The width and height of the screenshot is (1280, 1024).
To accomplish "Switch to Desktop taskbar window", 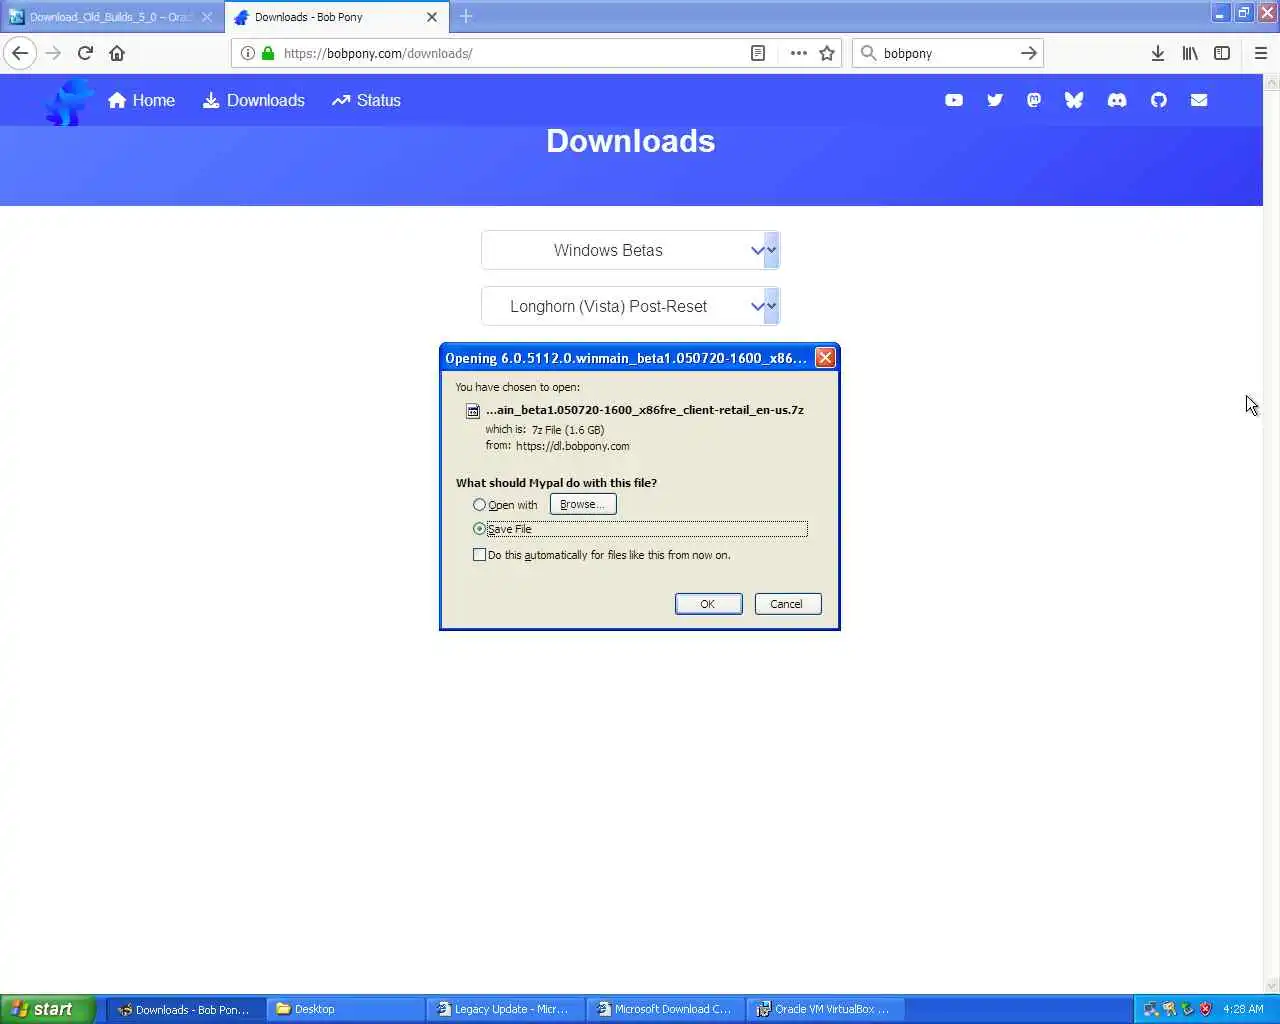I will [x=346, y=1009].
